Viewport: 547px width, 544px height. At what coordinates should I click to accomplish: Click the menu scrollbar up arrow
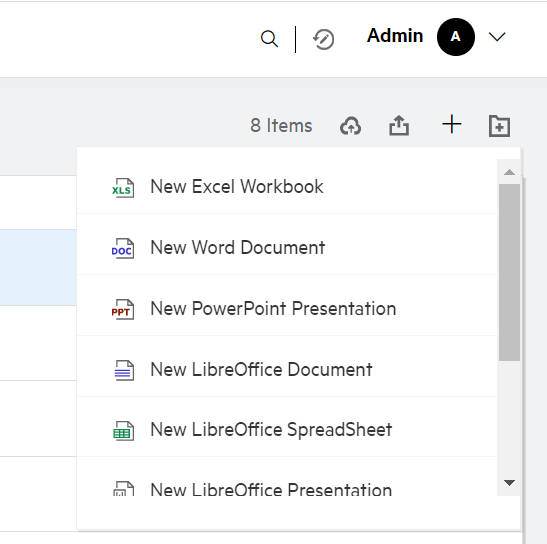tap(509, 172)
